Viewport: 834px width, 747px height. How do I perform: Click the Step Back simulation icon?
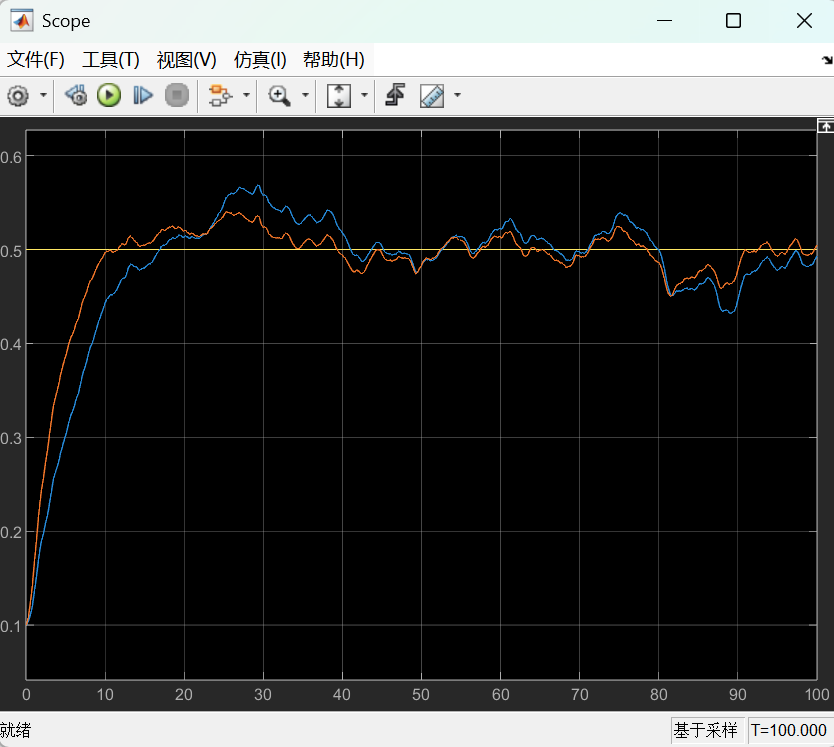(76, 96)
